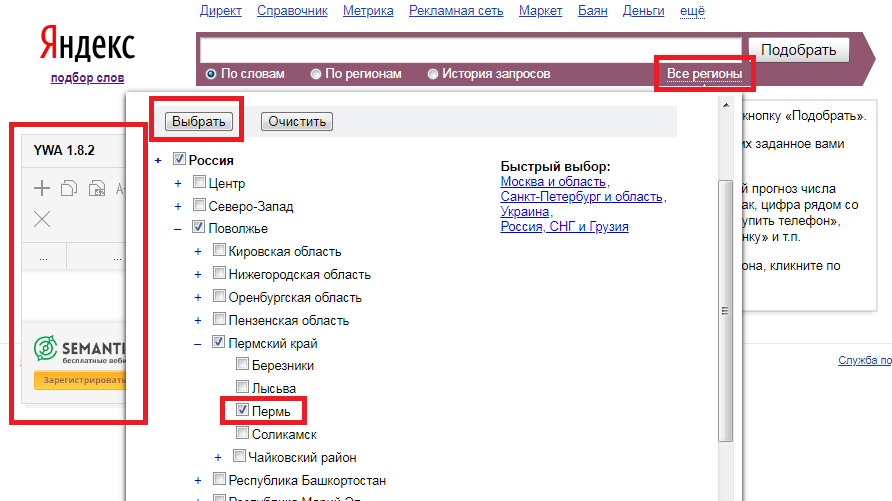Image resolution: width=892 pixels, height=501 pixels.
Task: Click the Выбрать button
Action: pyautogui.click(x=199, y=121)
